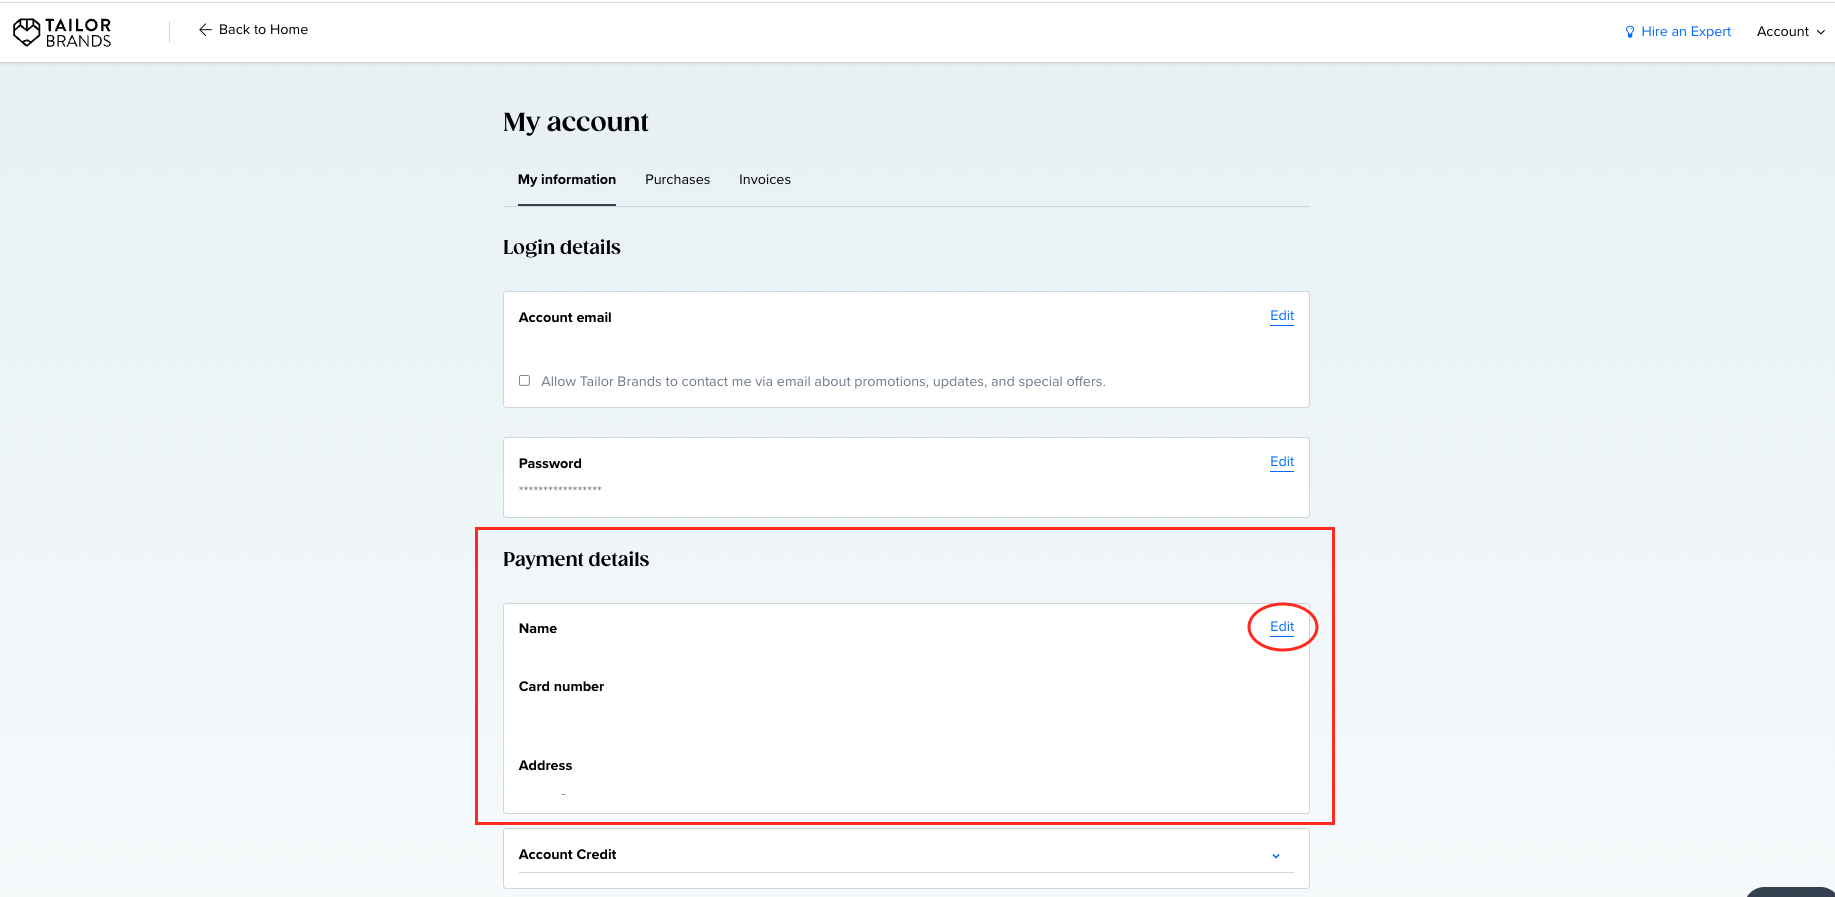Click the lightbulb icon next to Hire an Expert
The image size is (1835, 897).
1630,32
